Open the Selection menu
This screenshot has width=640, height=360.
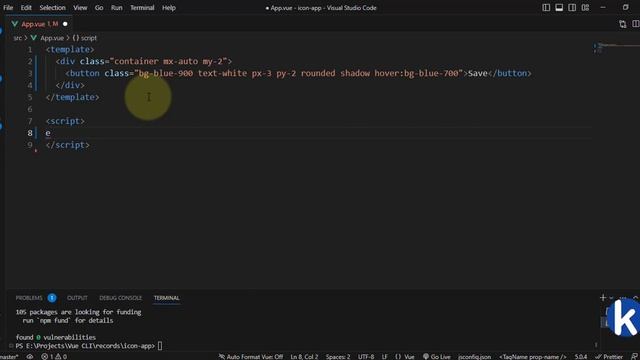click(52, 8)
